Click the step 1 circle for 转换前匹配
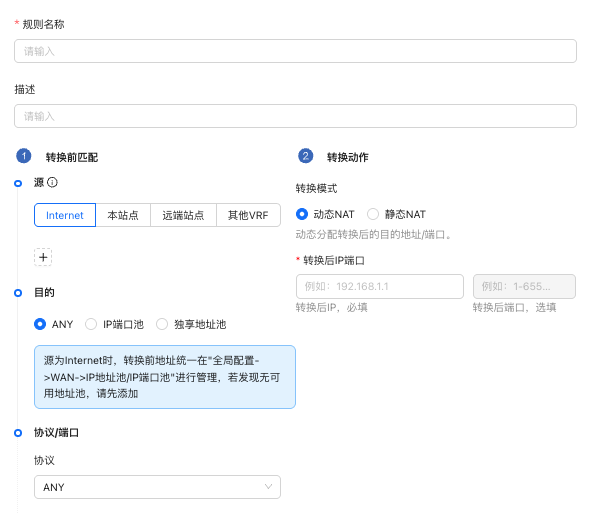 click(x=24, y=156)
